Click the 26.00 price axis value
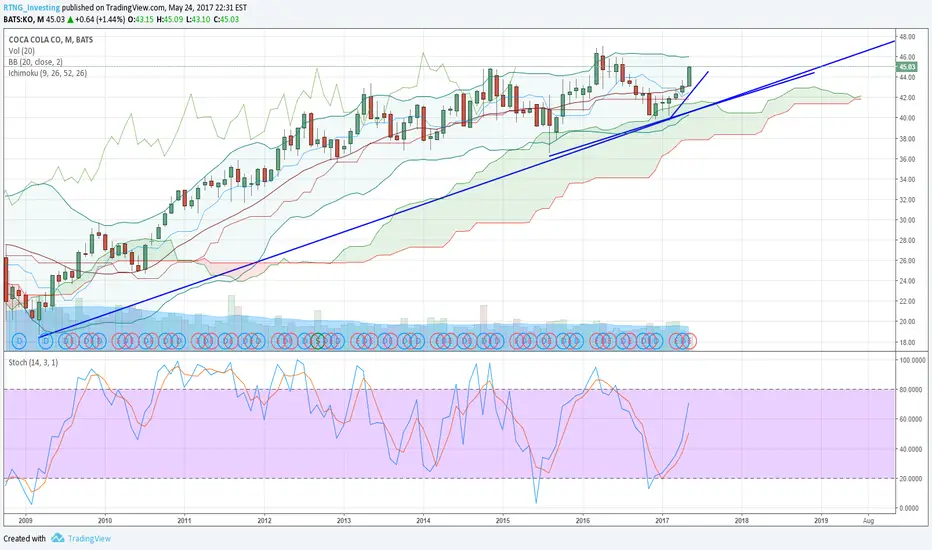This screenshot has height=550, width=932. (907, 260)
